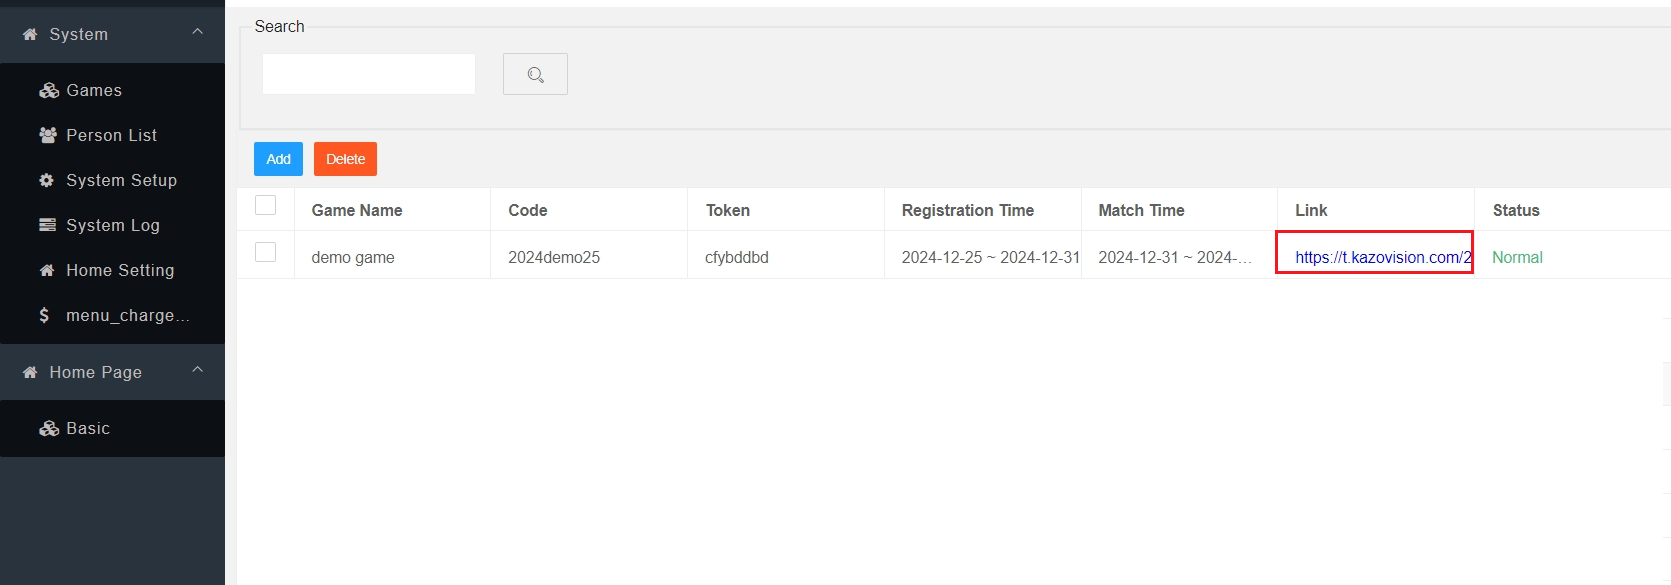1671x585 pixels.
Task: Click the Registration Time column header
Action: point(967,210)
